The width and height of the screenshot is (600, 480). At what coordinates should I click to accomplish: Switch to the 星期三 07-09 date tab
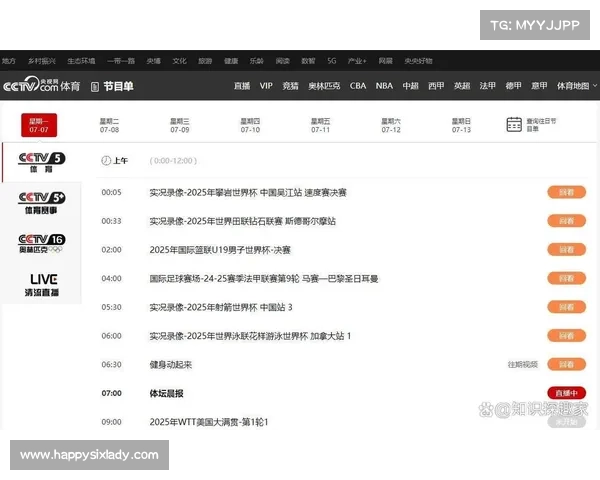(180, 126)
